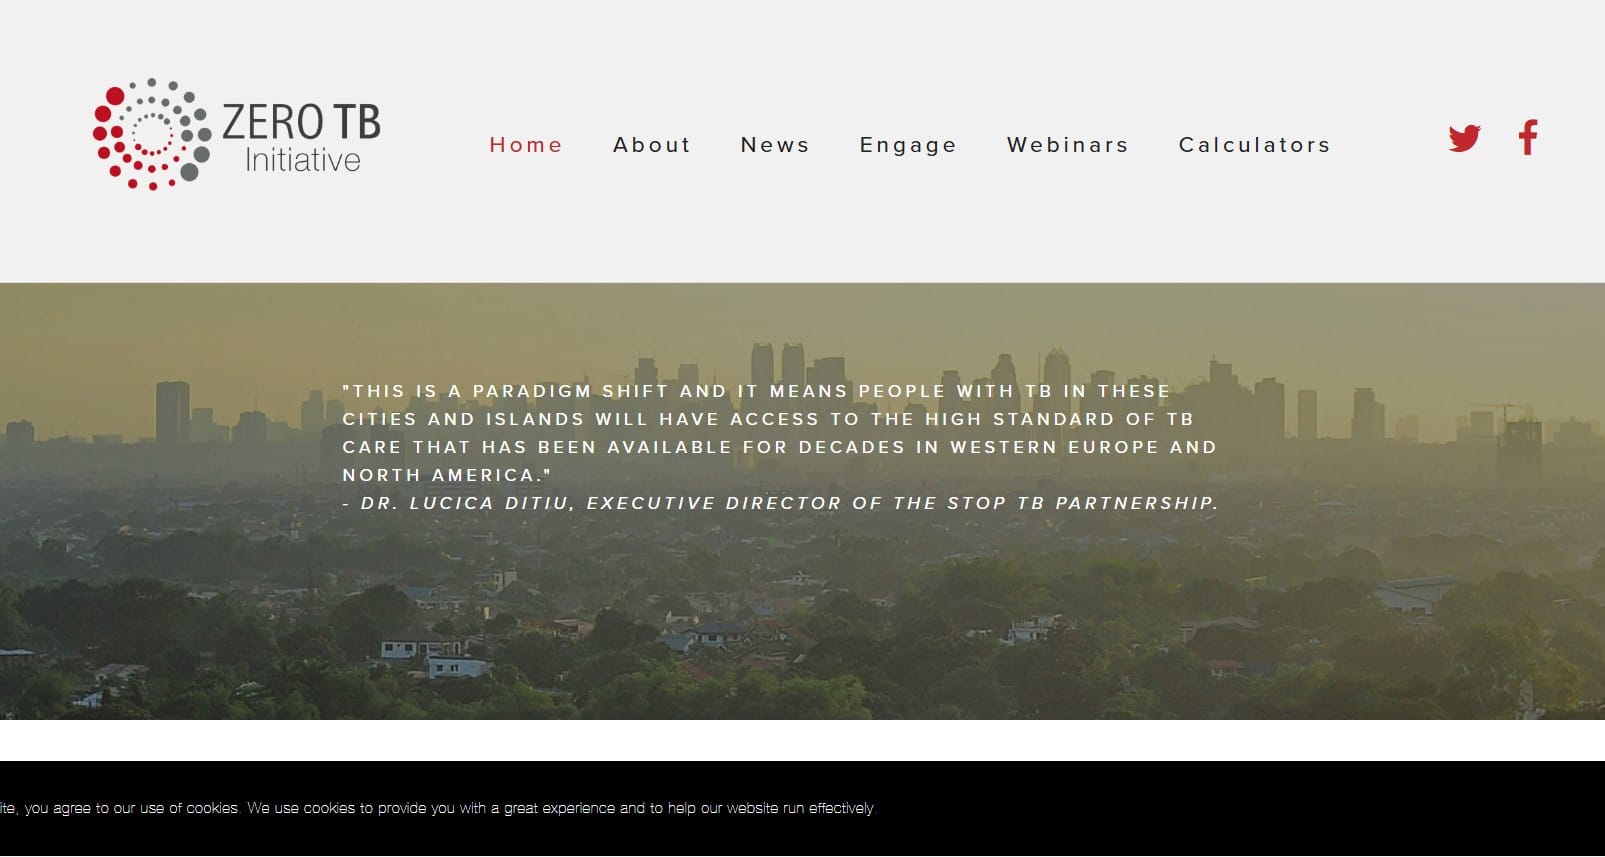Open the News menu item
Screen dimensions: 1605x857
pos(775,145)
